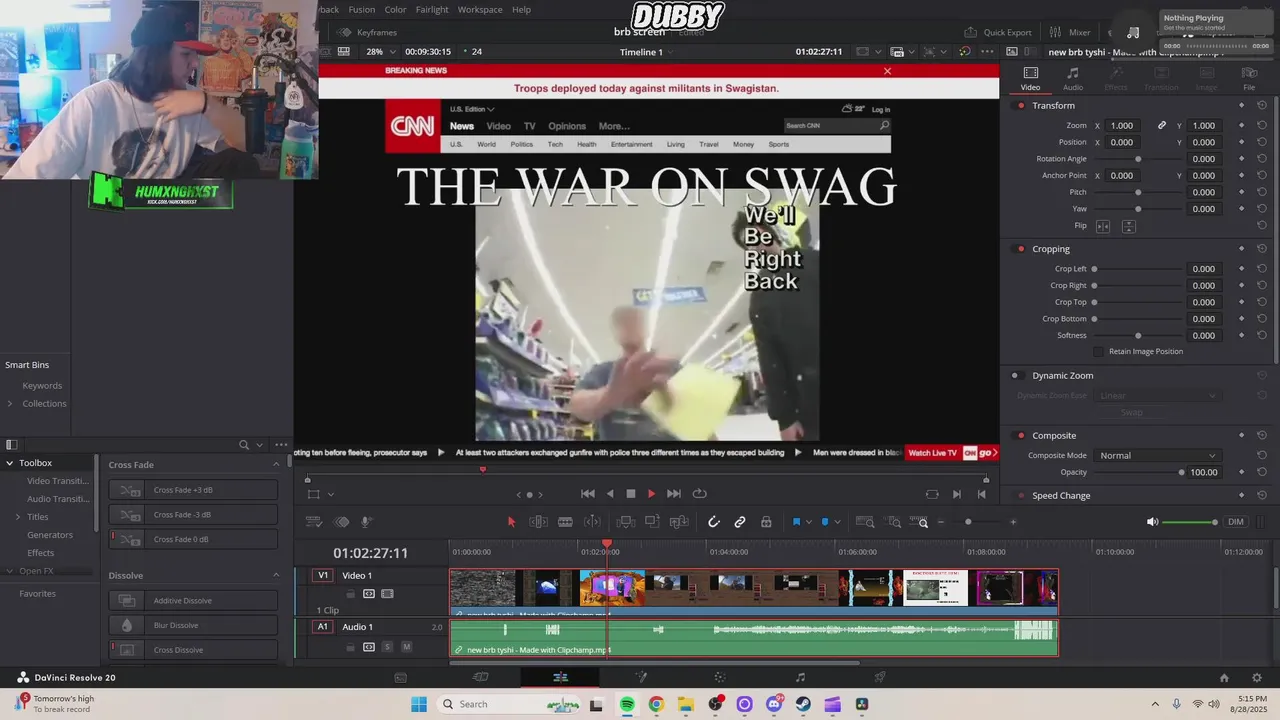The width and height of the screenshot is (1280, 720).
Task: Add a blue Marker on timeline
Action: (x=825, y=522)
